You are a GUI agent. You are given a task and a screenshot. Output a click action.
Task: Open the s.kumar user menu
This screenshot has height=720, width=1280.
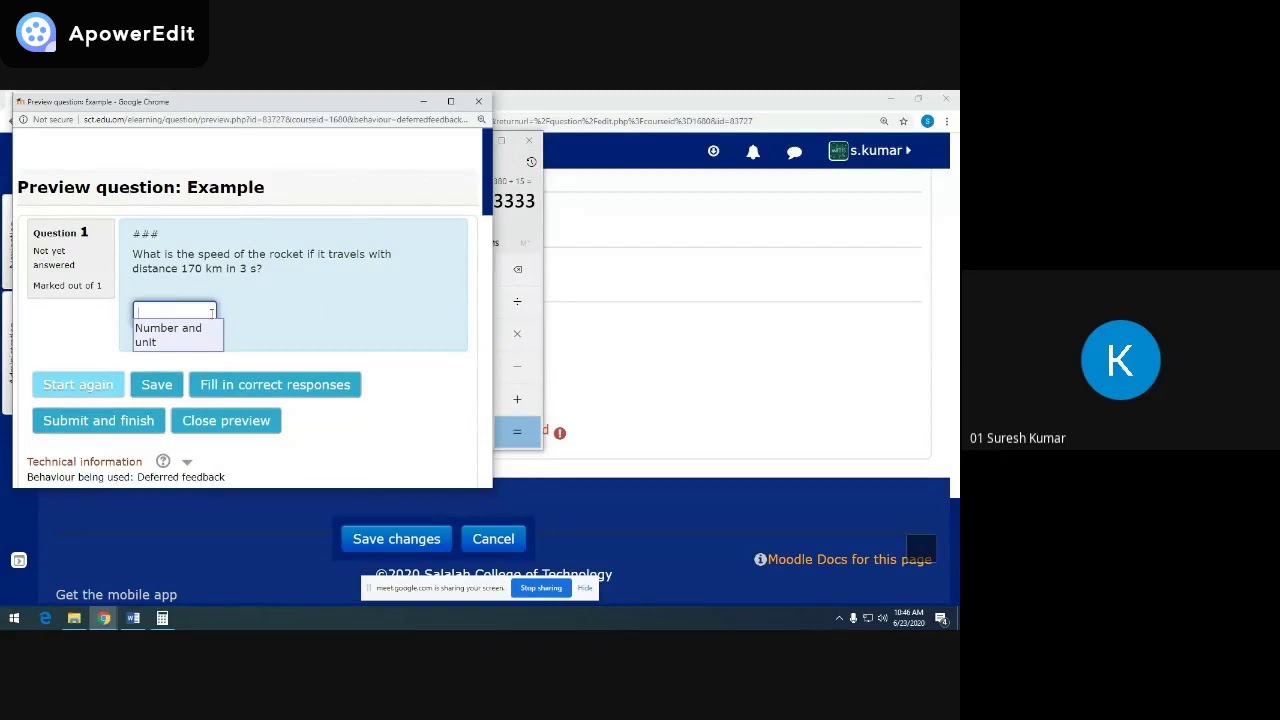pos(870,151)
